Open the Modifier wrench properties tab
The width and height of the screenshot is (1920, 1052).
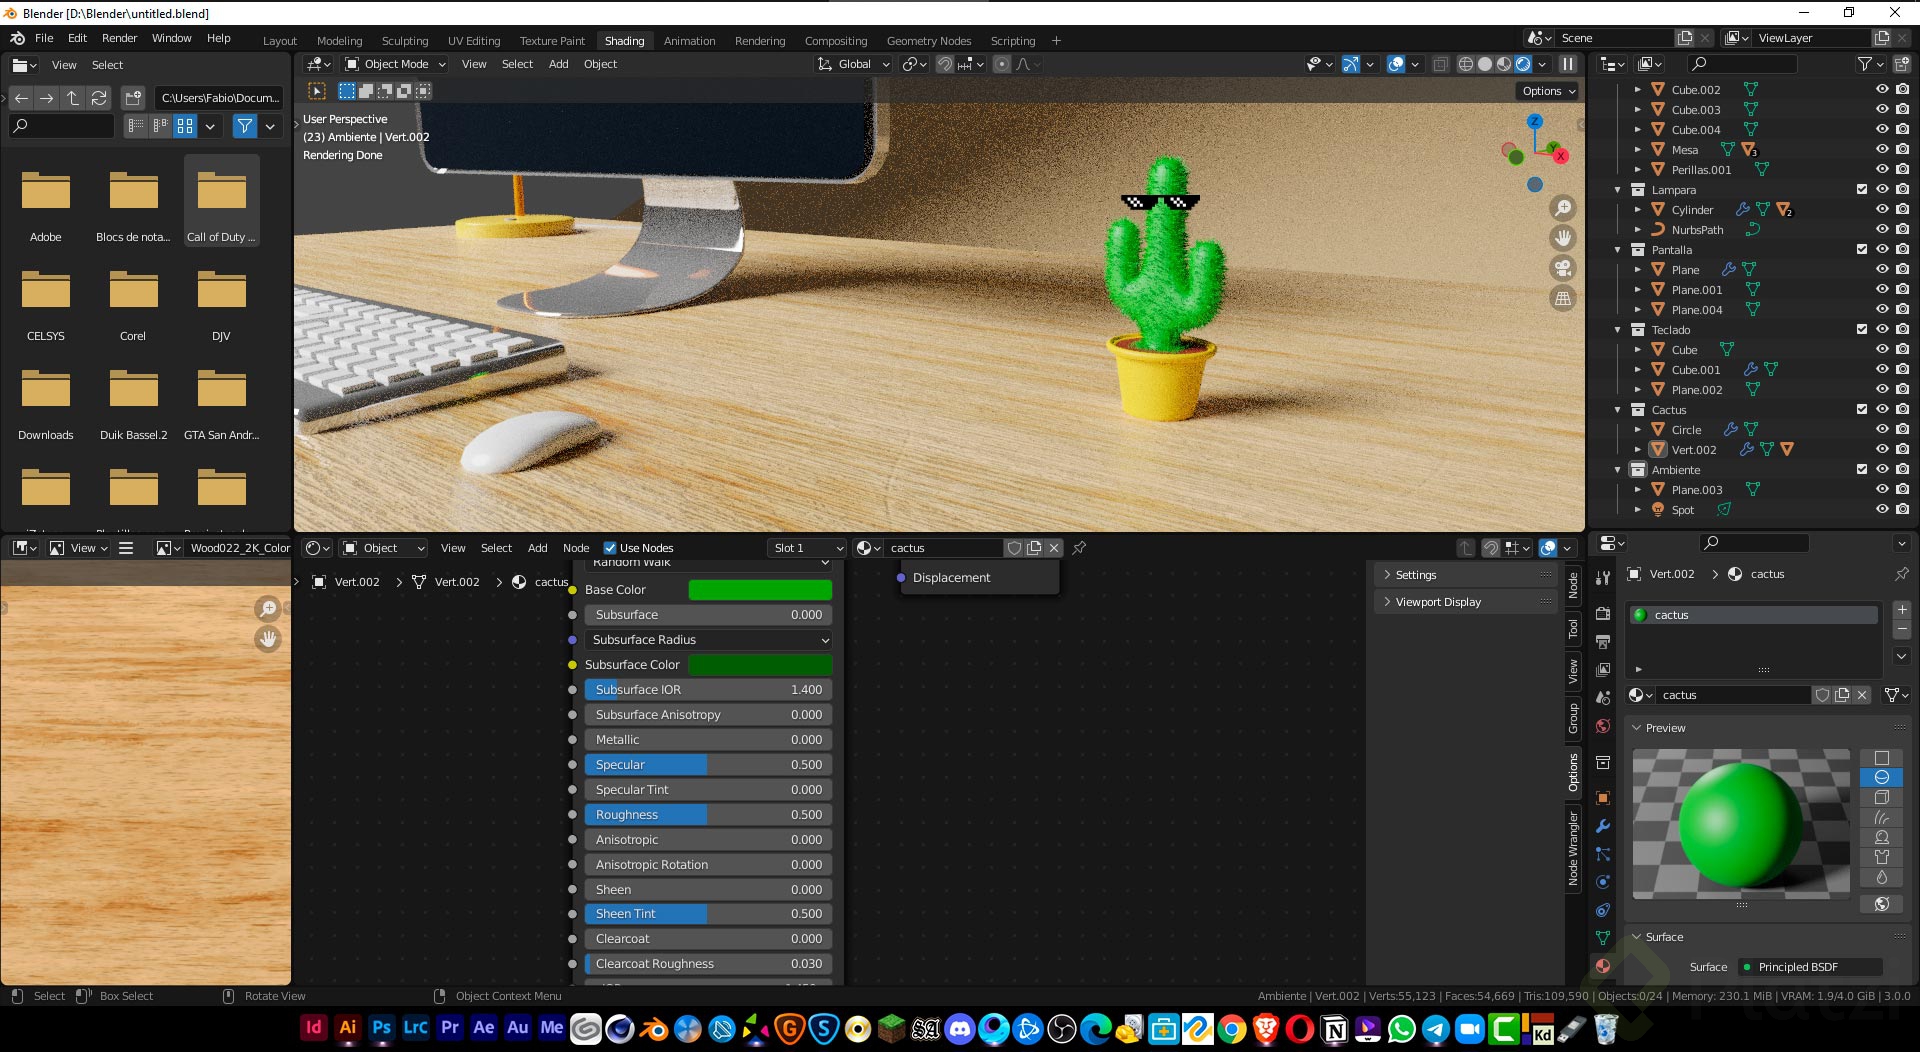[x=1603, y=826]
